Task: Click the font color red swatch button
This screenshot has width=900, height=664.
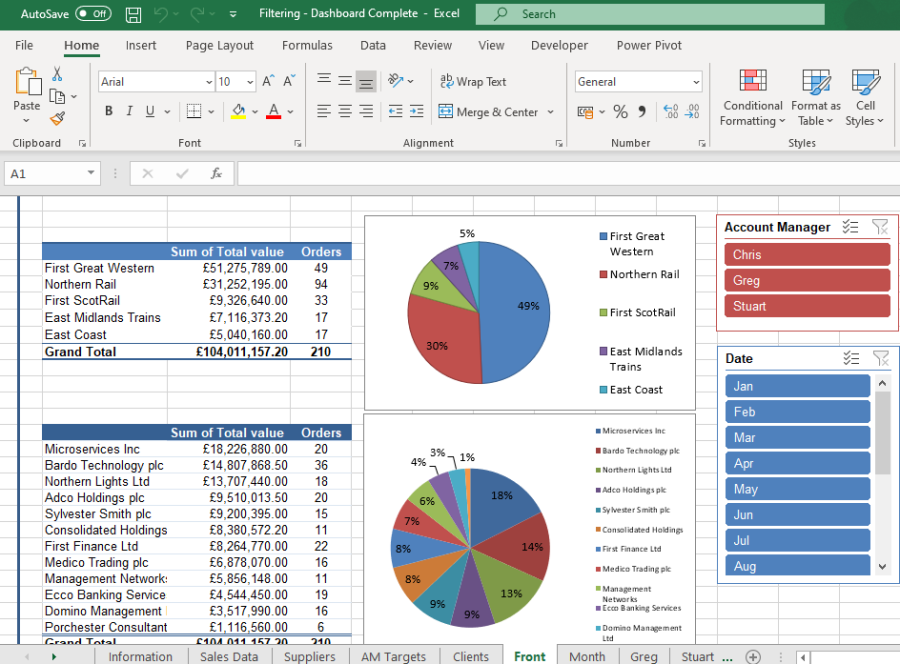Action: (x=273, y=111)
